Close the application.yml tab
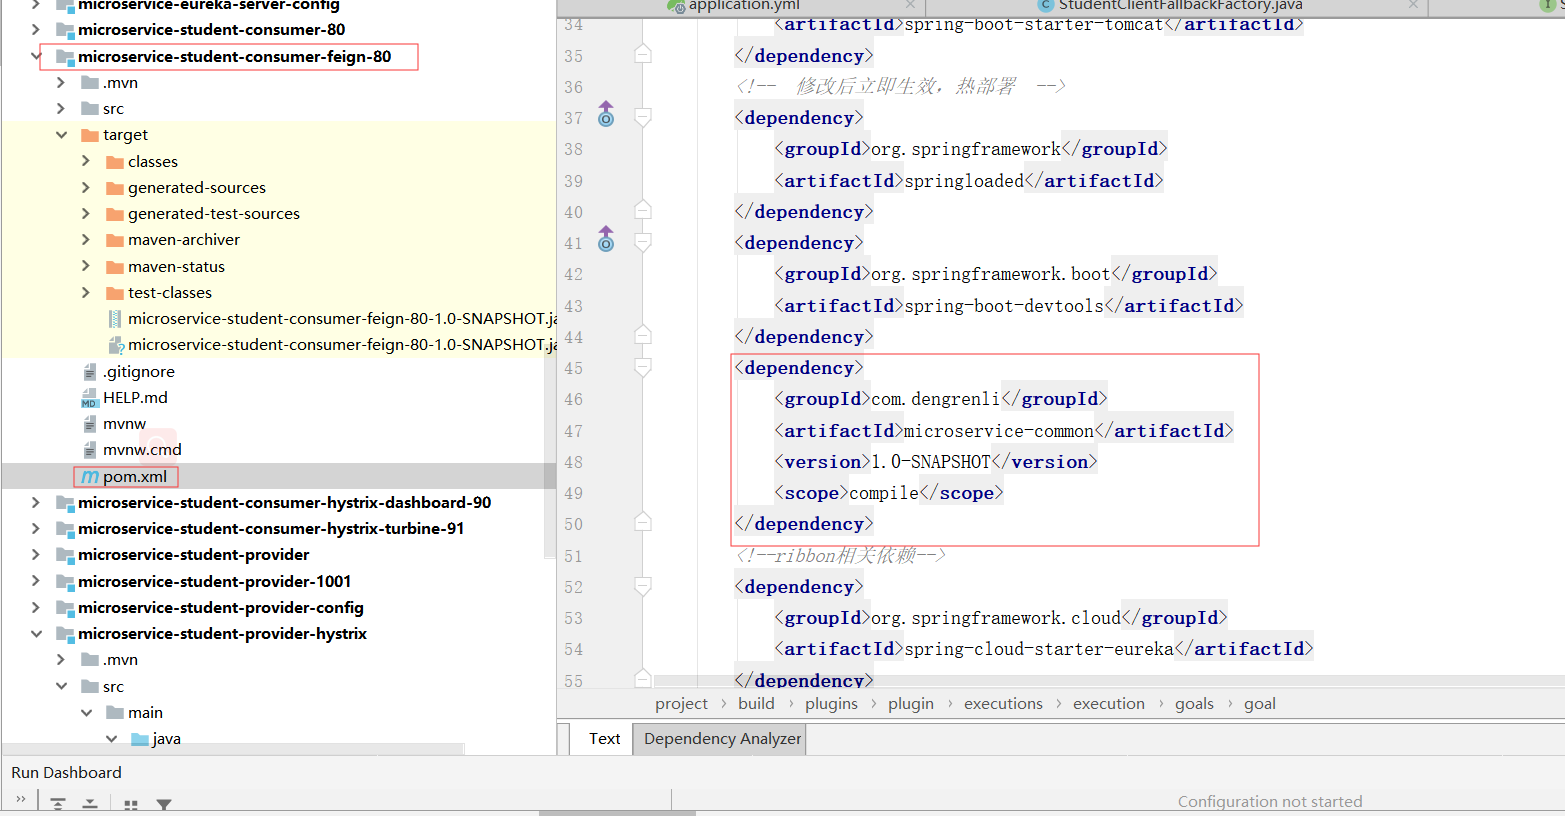1565x816 pixels. tap(910, 5)
